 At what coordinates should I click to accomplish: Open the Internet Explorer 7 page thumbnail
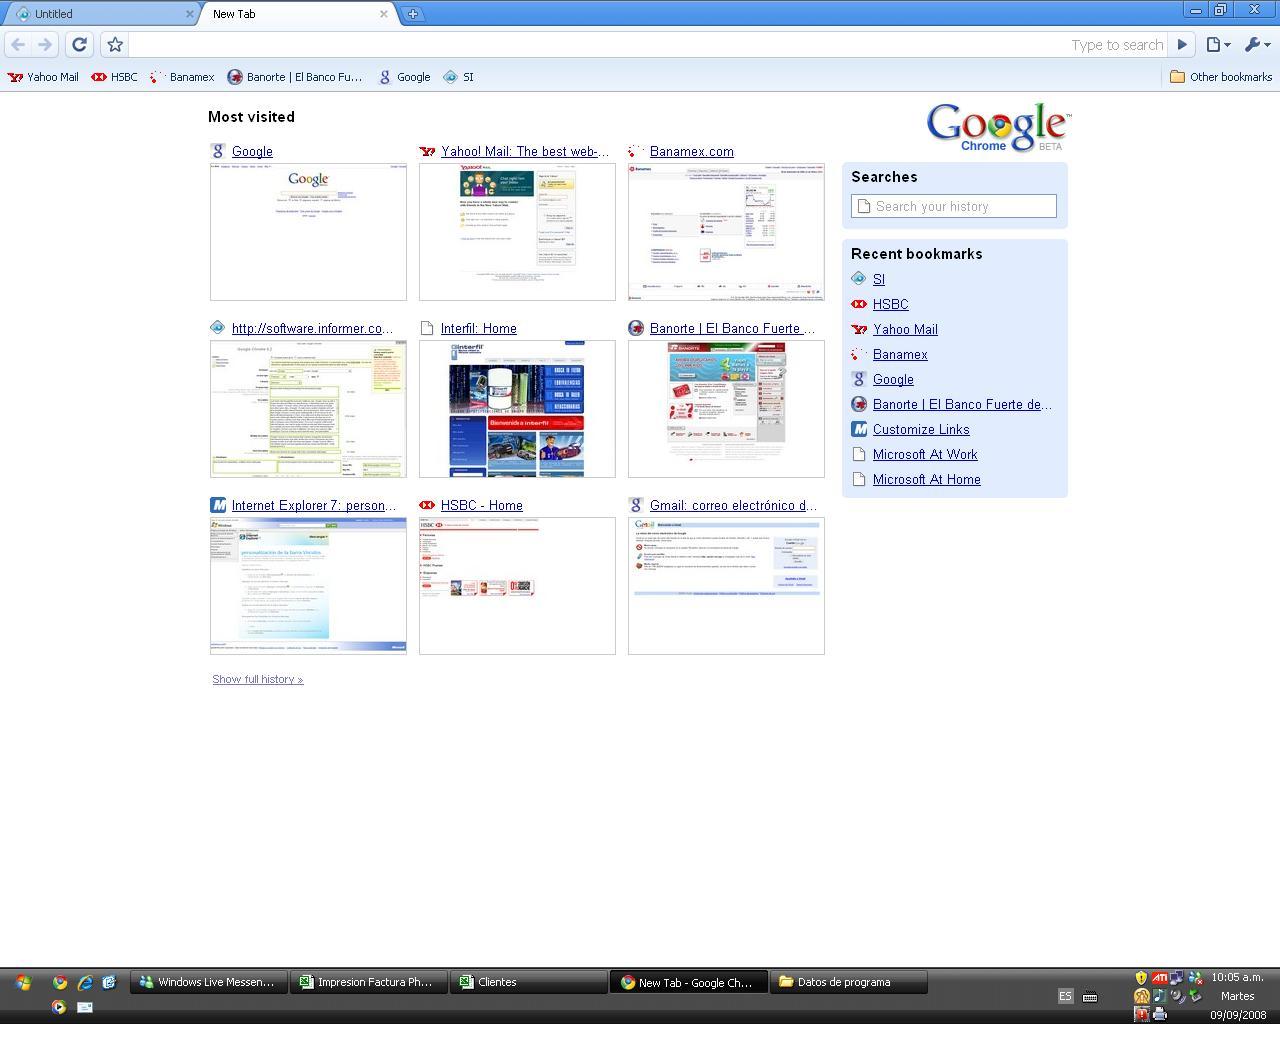click(x=308, y=586)
